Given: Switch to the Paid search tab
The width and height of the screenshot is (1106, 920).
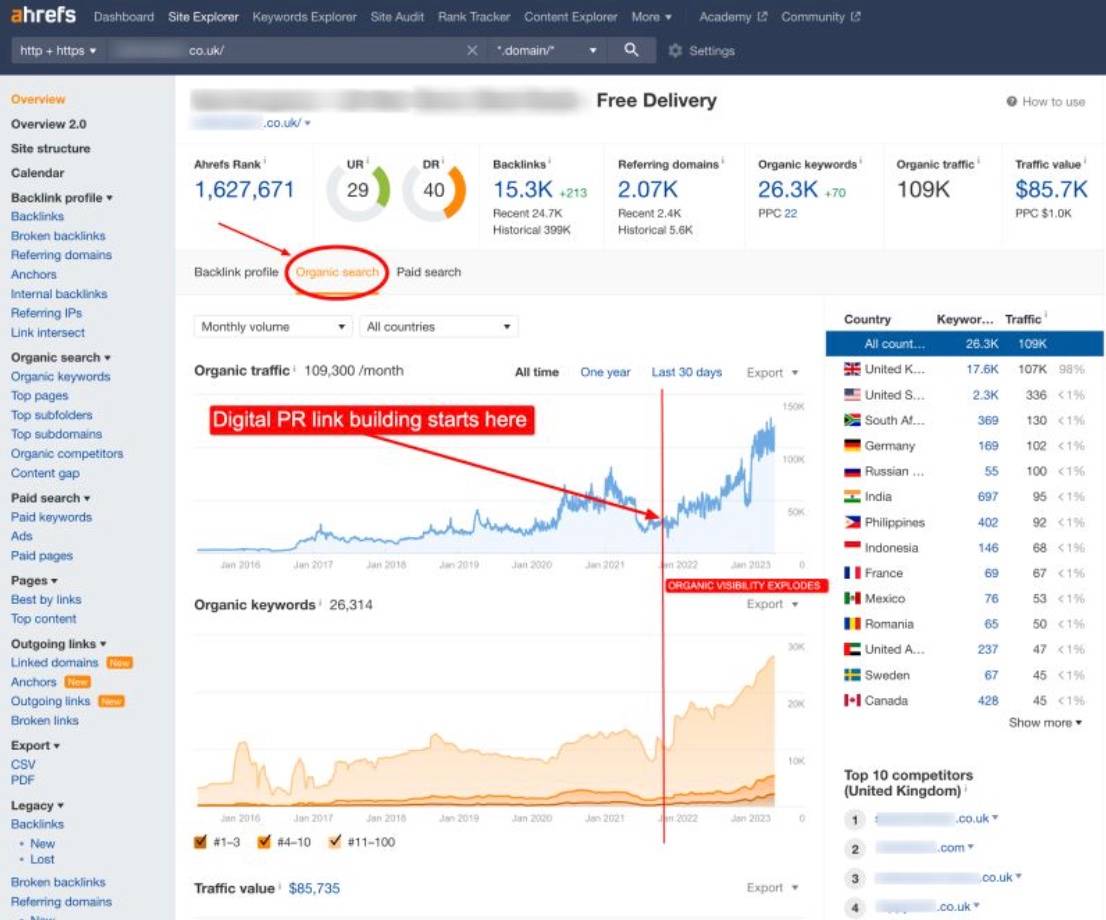Looking at the screenshot, I should click(428, 272).
